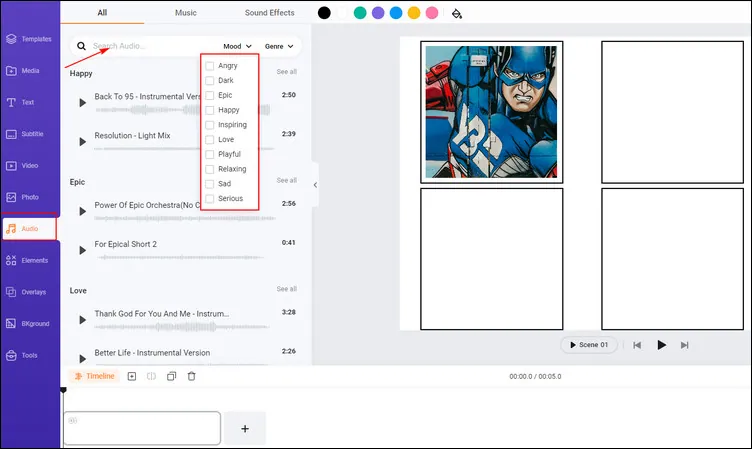Image resolution: width=752 pixels, height=449 pixels.
Task: Switch to the All audio tab
Action: click(102, 12)
